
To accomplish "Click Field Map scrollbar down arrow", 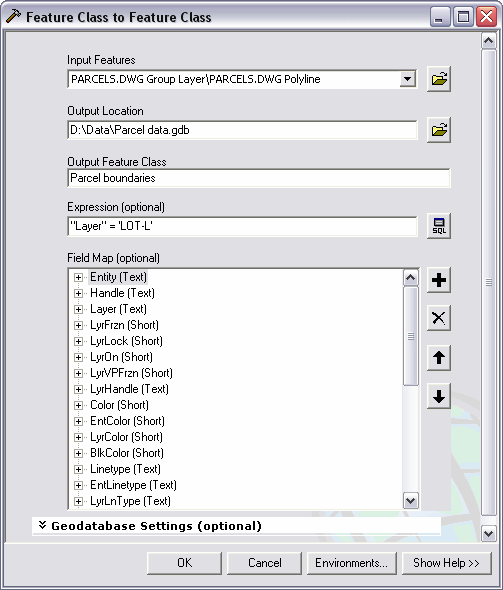I will [410, 501].
